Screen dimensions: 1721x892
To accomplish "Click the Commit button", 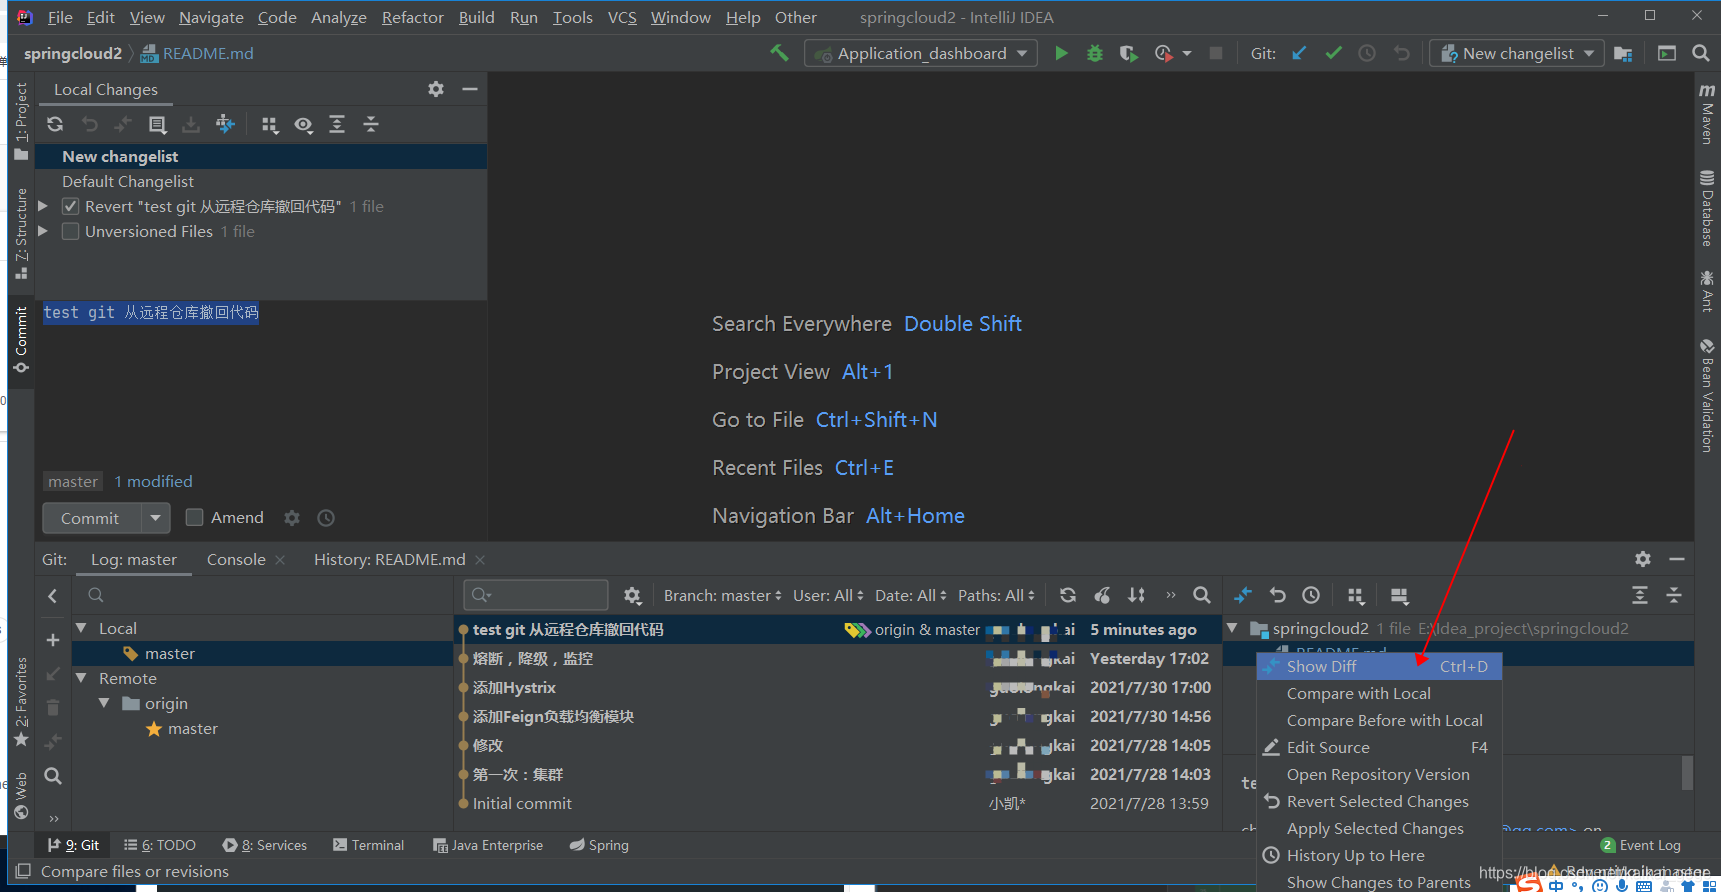I will pos(90,518).
